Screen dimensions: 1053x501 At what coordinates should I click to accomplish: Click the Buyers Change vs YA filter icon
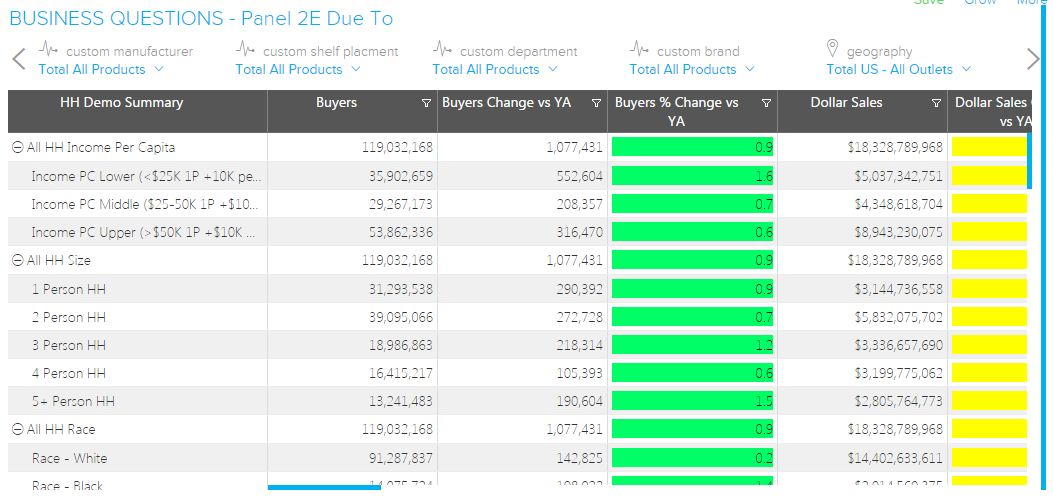coord(597,103)
